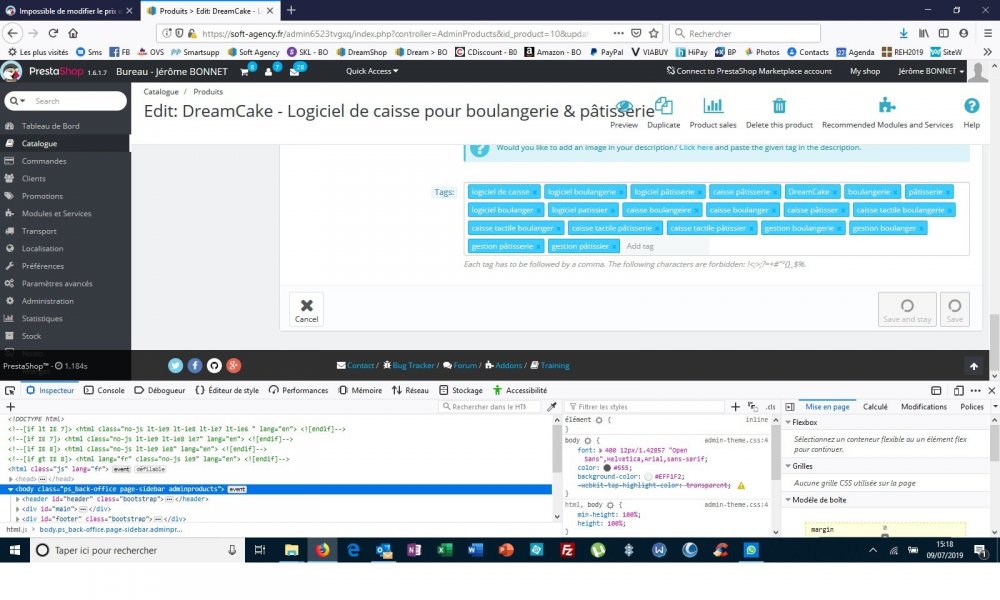Reload the current page
This screenshot has width=1000, height=600.
[x=53, y=33]
